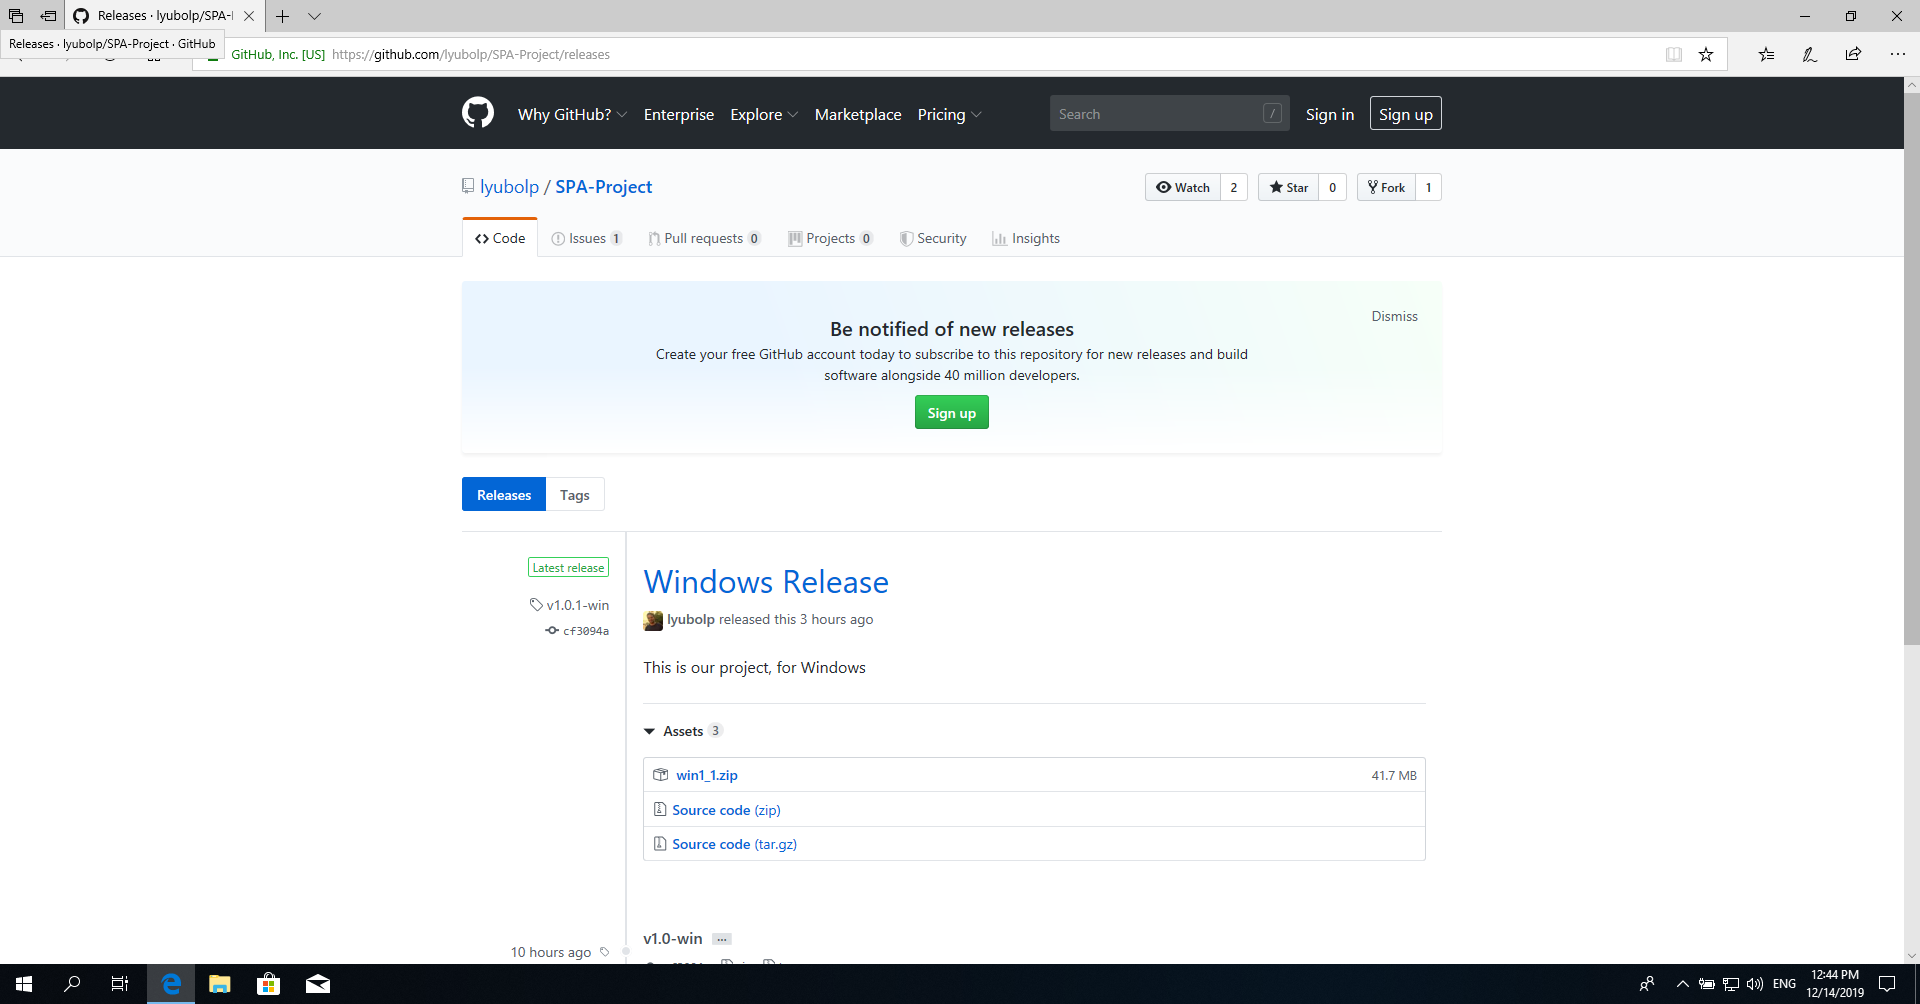Expand the Explore dropdown
The image size is (1920, 1004).
coord(764,114)
